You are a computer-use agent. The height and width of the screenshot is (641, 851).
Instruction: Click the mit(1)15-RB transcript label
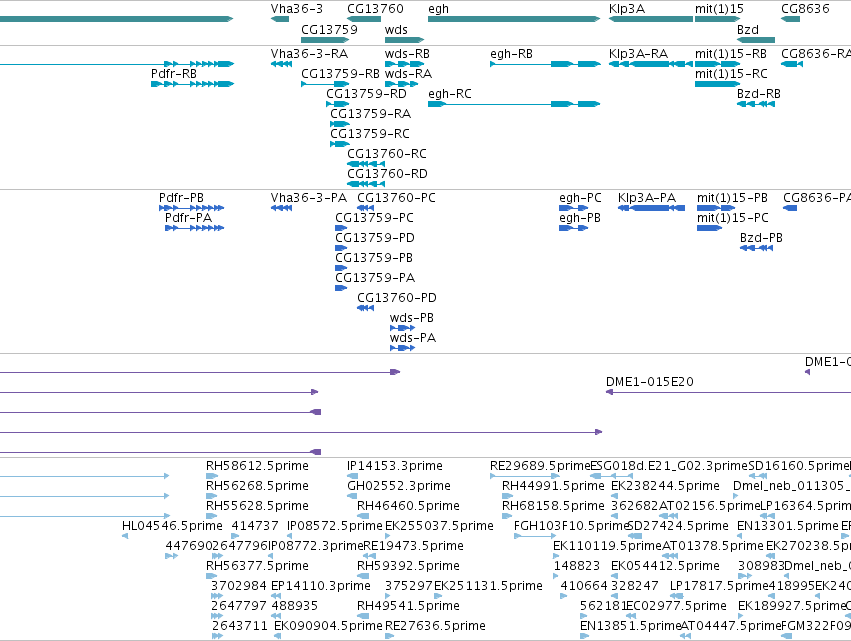click(x=731, y=53)
